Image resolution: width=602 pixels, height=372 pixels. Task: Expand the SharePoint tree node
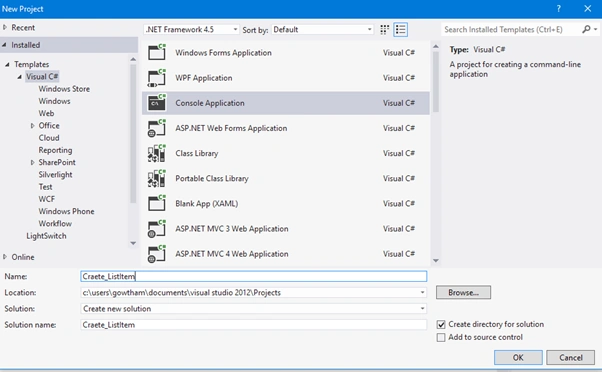click(33, 162)
